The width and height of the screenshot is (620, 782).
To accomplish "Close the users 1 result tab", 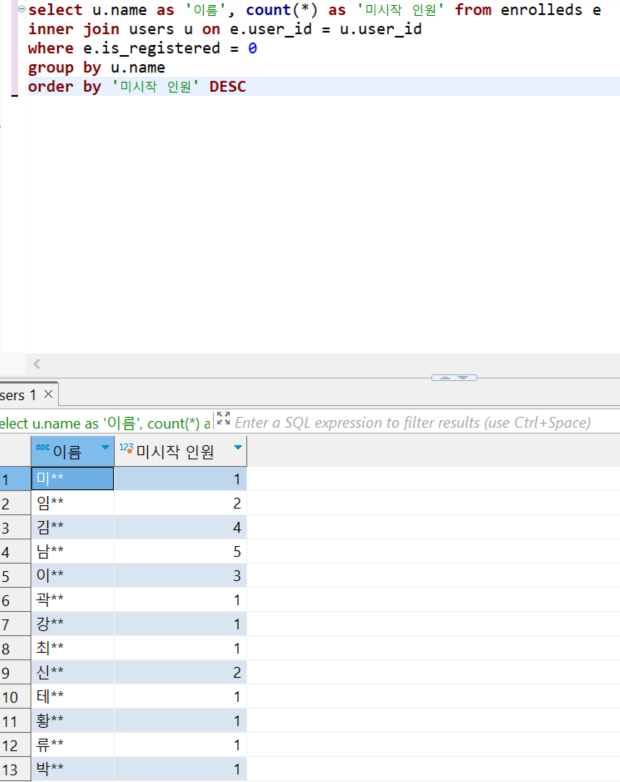I will pyautogui.click(x=48, y=394).
